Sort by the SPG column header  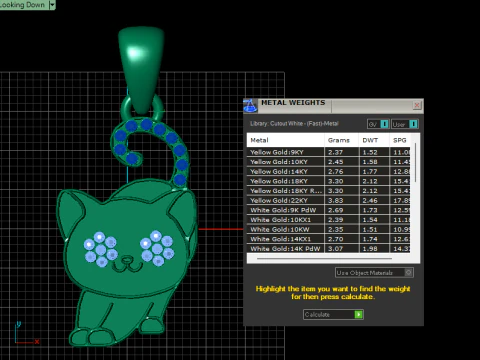tap(400, 140)
